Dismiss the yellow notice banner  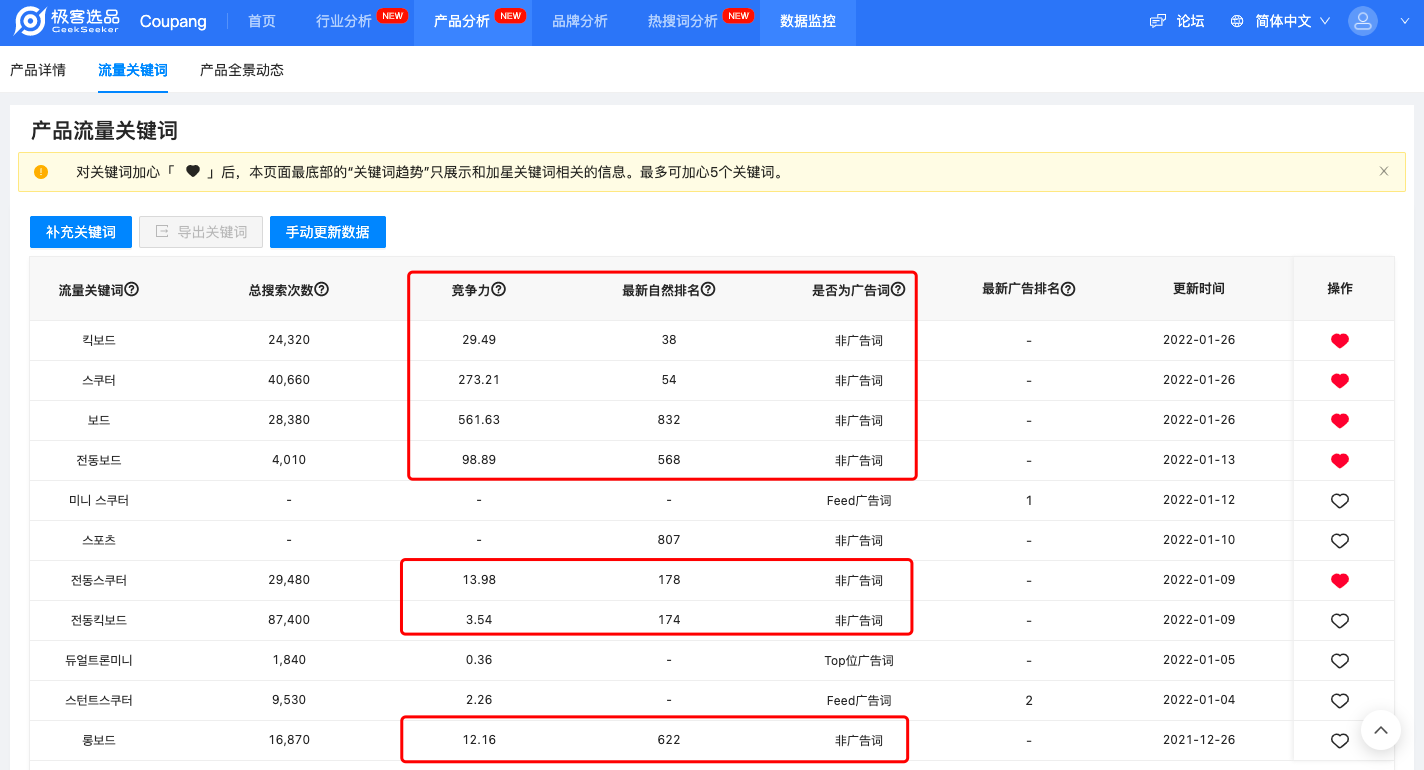[x=1383, y=170]
